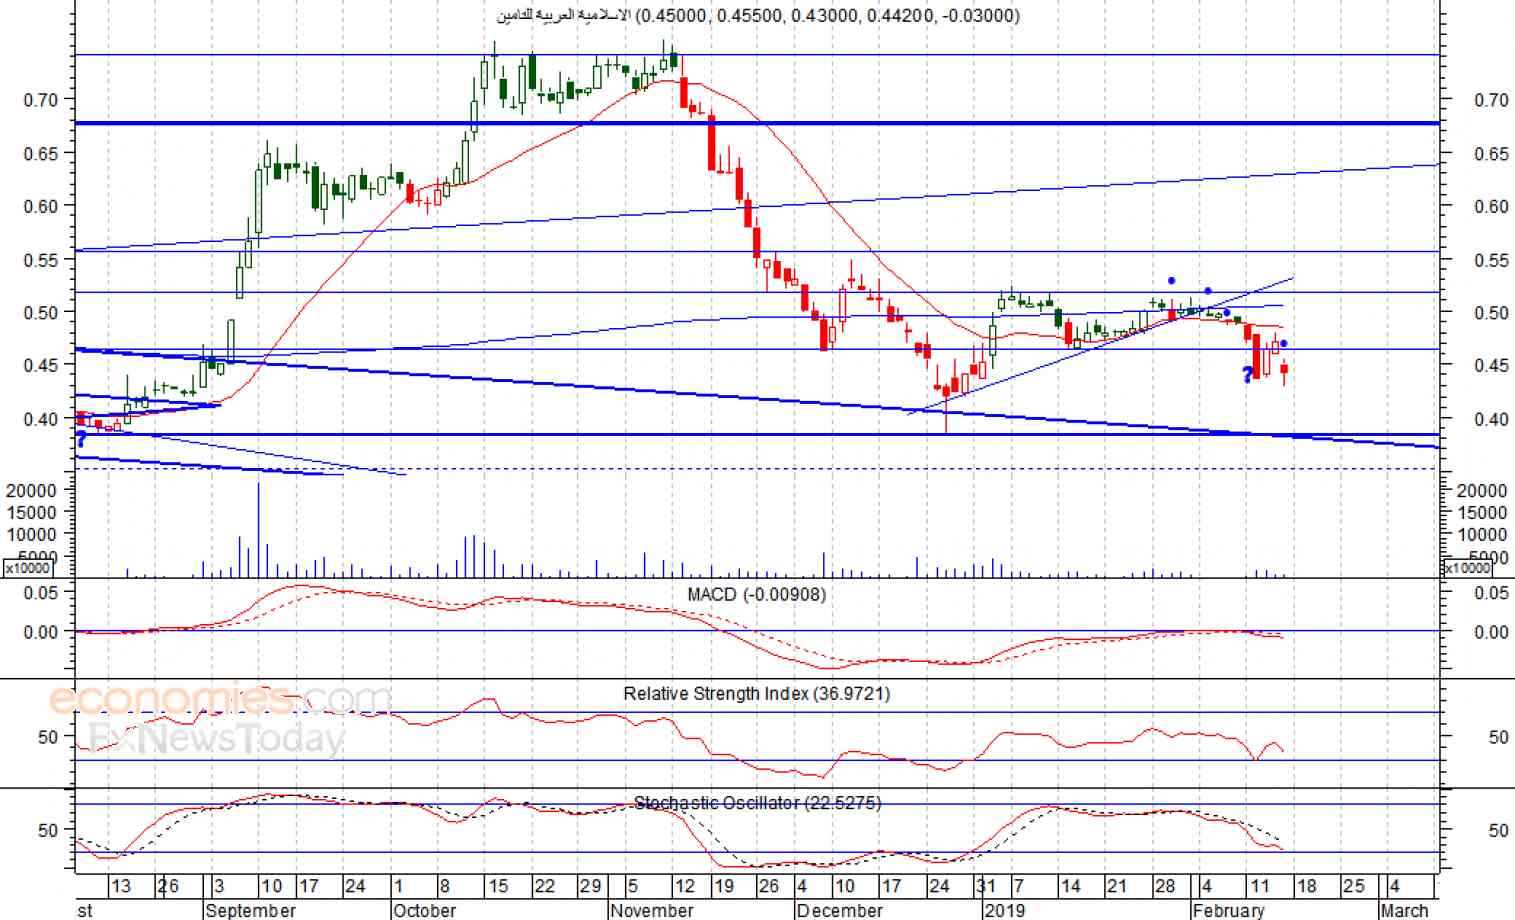This screenshot has width=1515, height=920.
Task: Click date label 29 on time axis
Action: click(591, 886)
